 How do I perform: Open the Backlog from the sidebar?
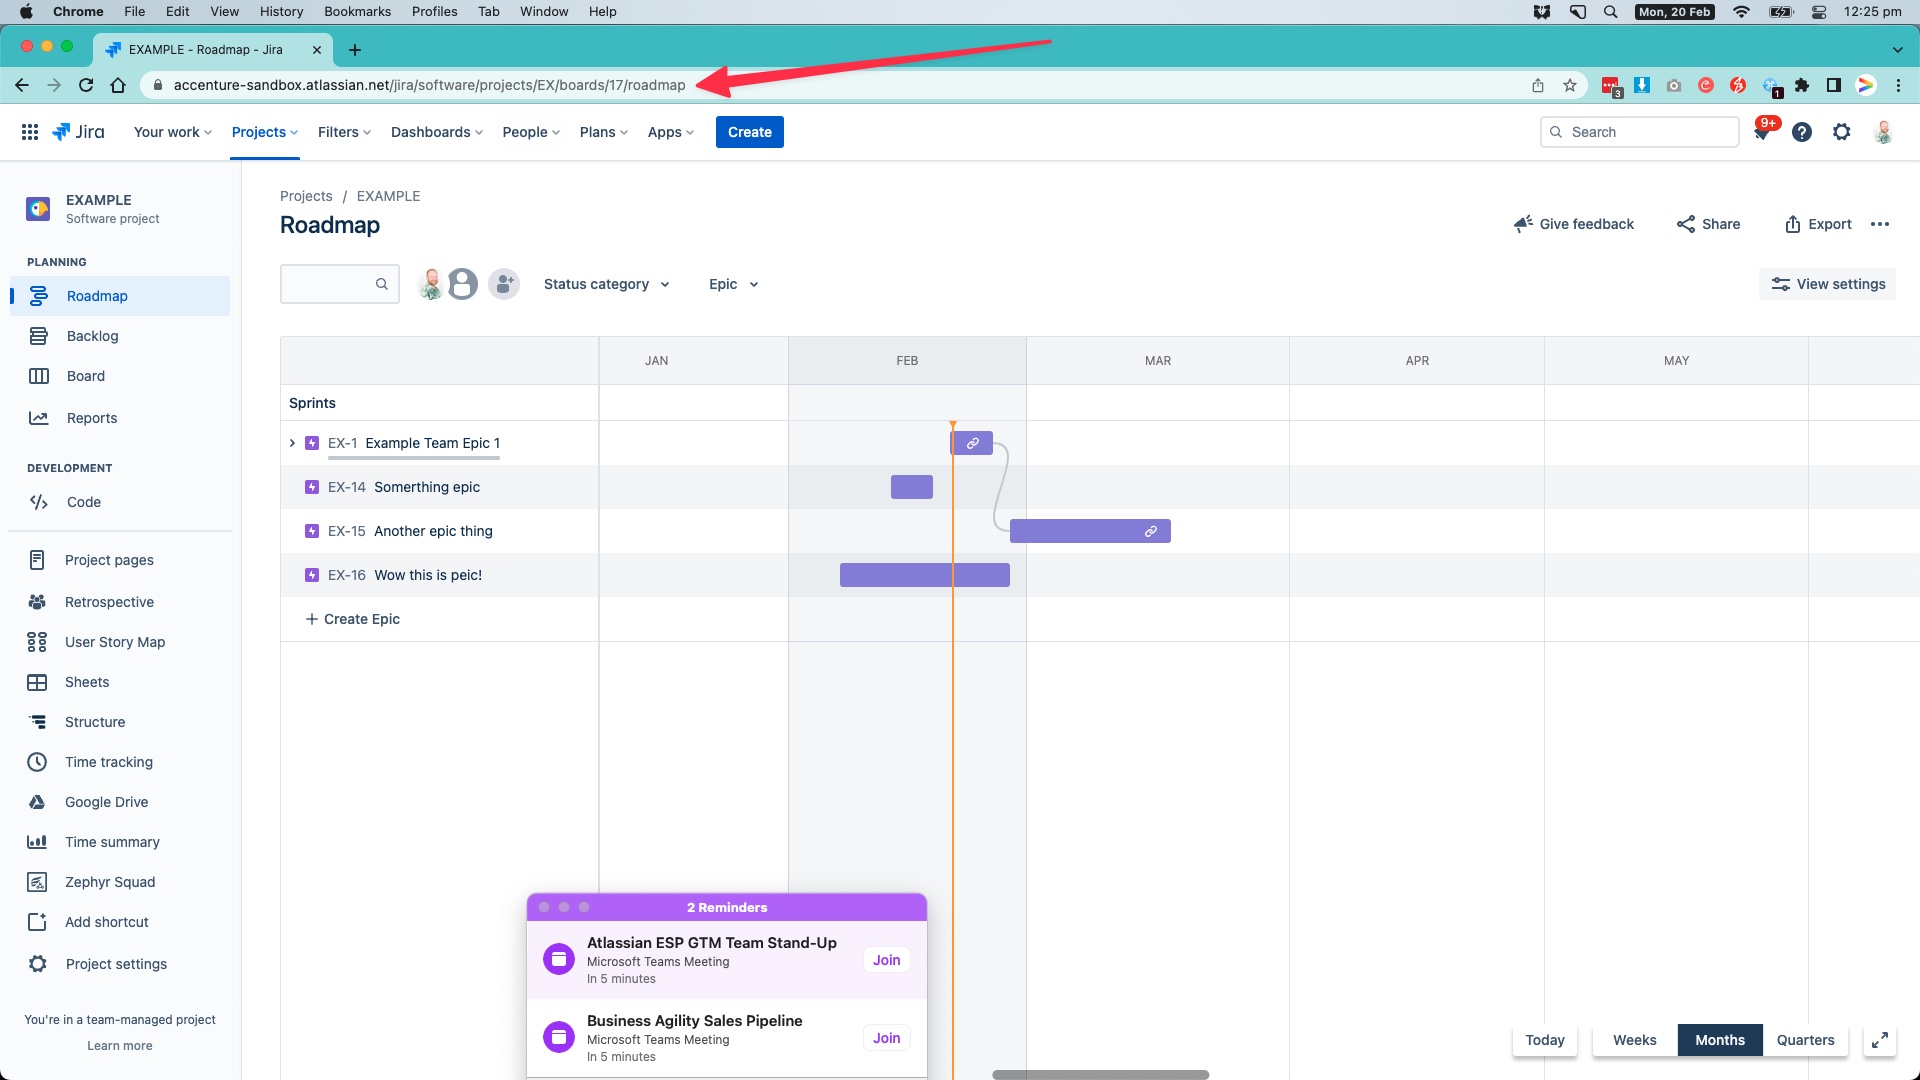pyautogui.click(x=92, y=335)
